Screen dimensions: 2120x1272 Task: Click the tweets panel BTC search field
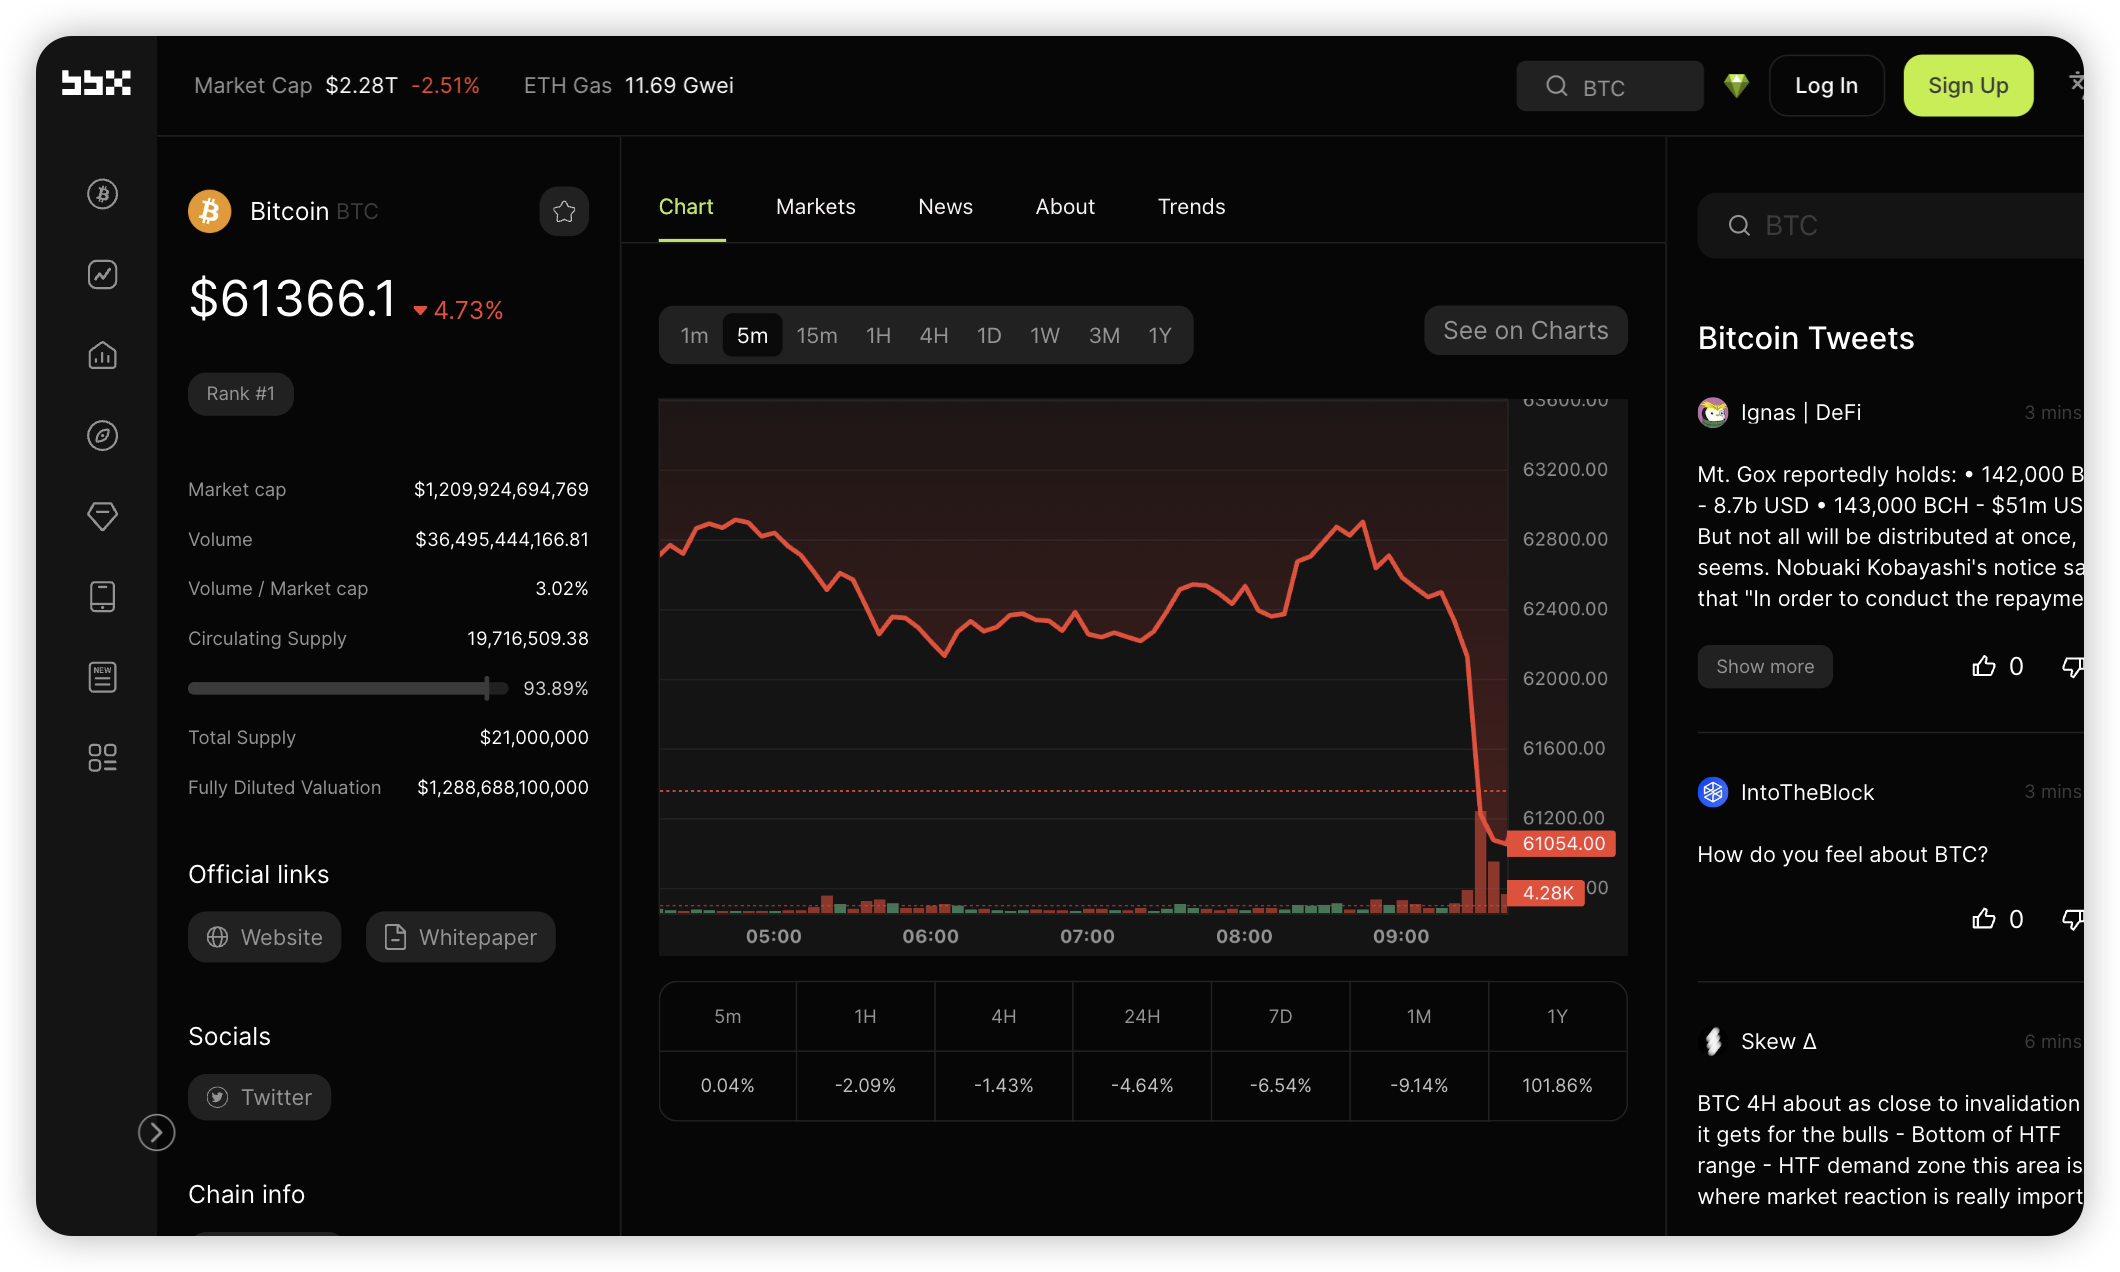coord(1890,226)
